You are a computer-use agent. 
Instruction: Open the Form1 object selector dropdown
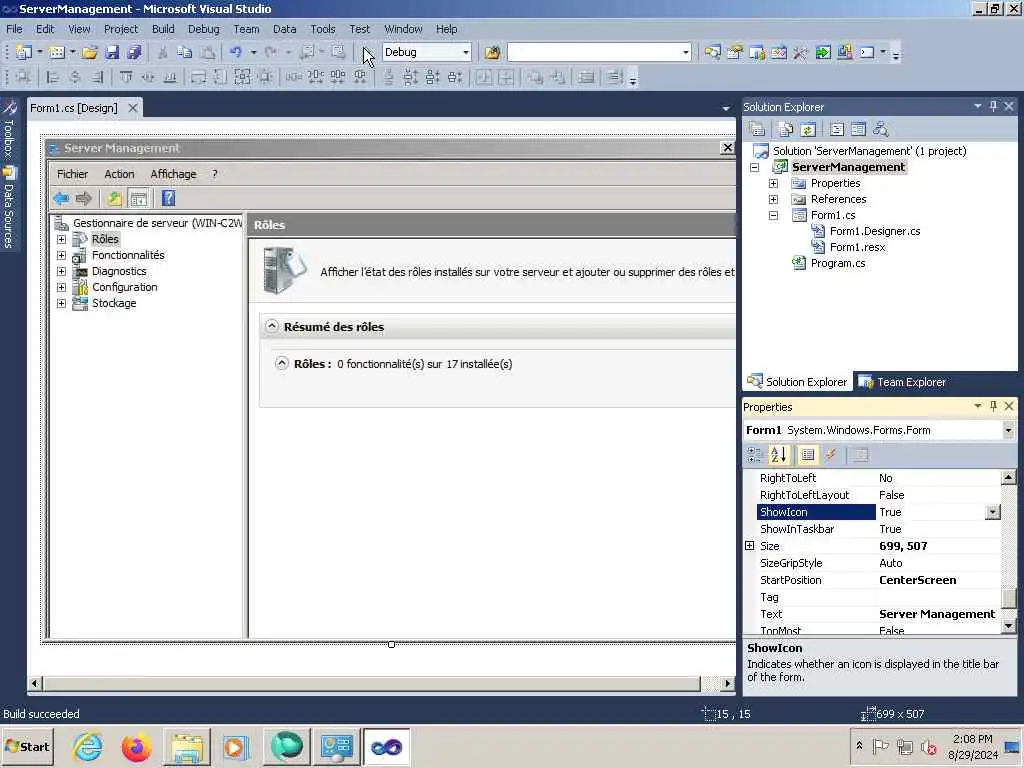tap(1008, 430)
